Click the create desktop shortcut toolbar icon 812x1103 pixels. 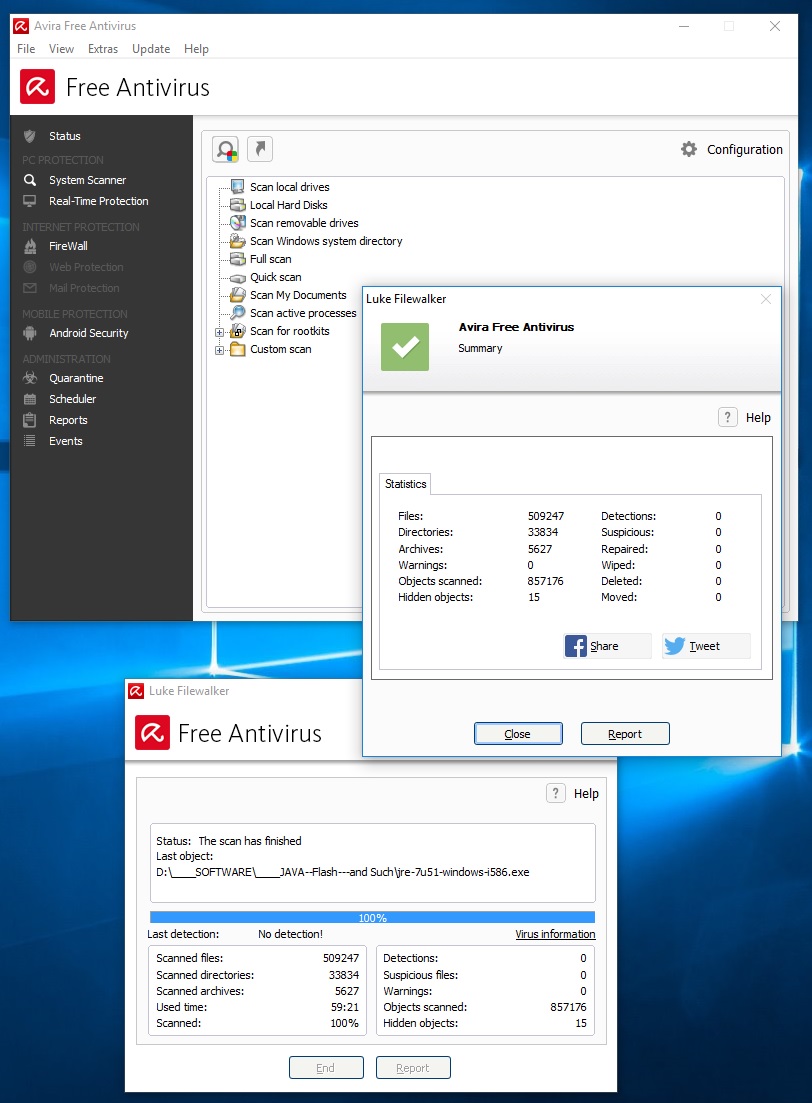point(260,149)
